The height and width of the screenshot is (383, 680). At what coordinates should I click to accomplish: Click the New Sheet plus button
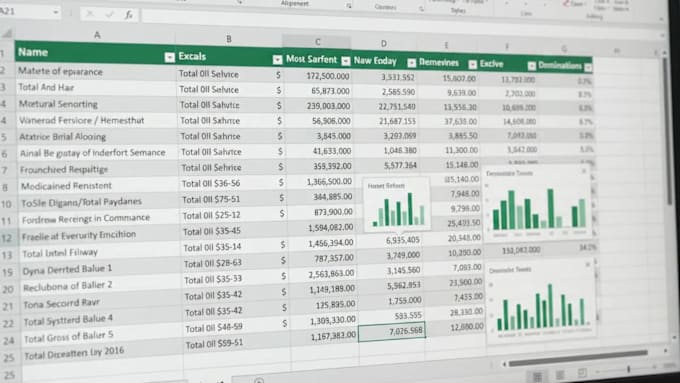pyautogui.click(x=259, y=381)
